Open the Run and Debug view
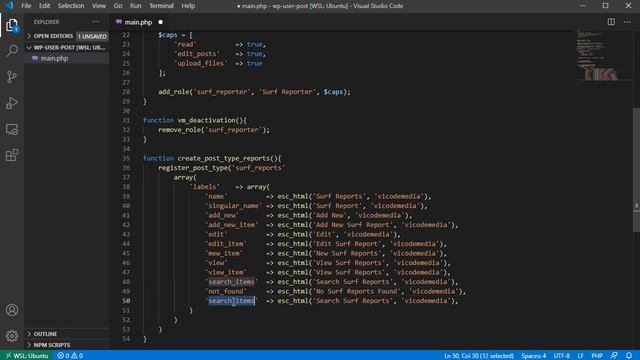This screenshot has height=360, width=640. (x=12, y=103)
